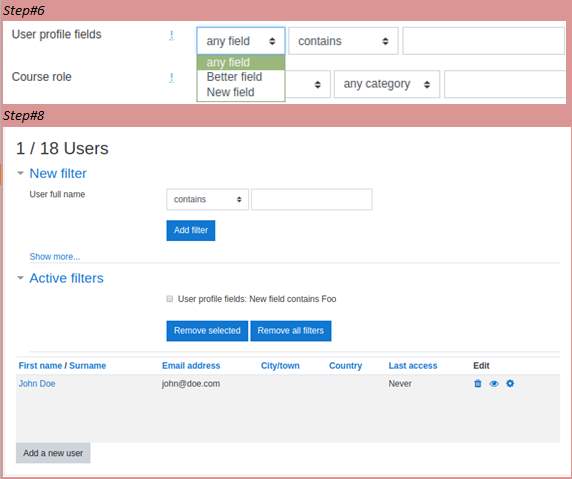The image size is (572, 479).
Task: Open the gear edit icon for John Doe
Action: click(x=510, y=383)
